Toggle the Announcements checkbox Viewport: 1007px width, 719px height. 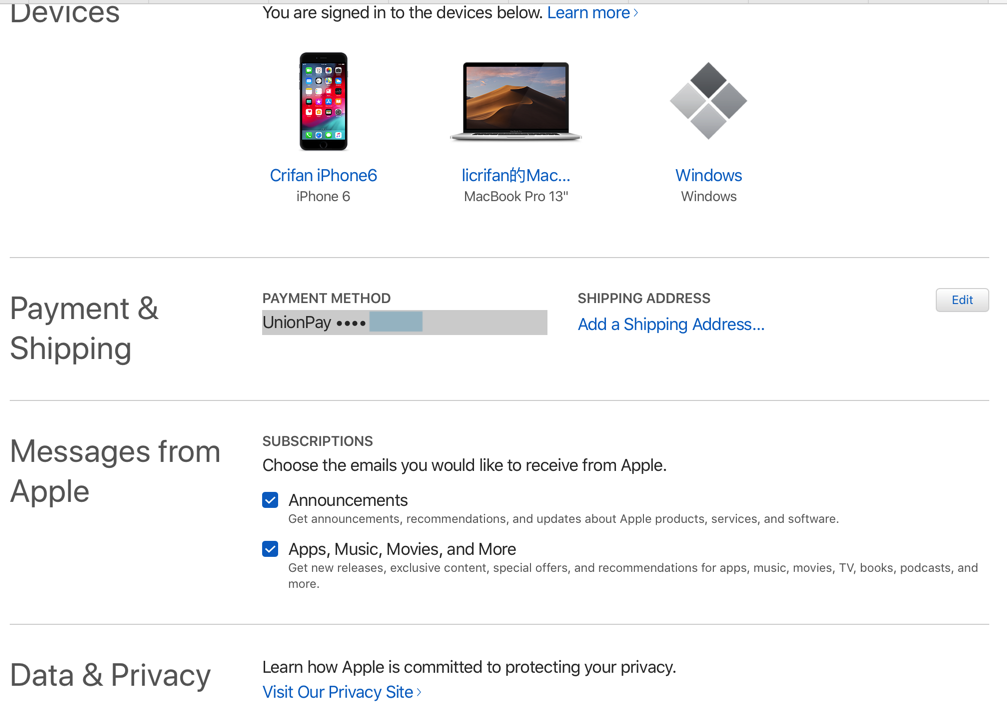coord(270,500)
